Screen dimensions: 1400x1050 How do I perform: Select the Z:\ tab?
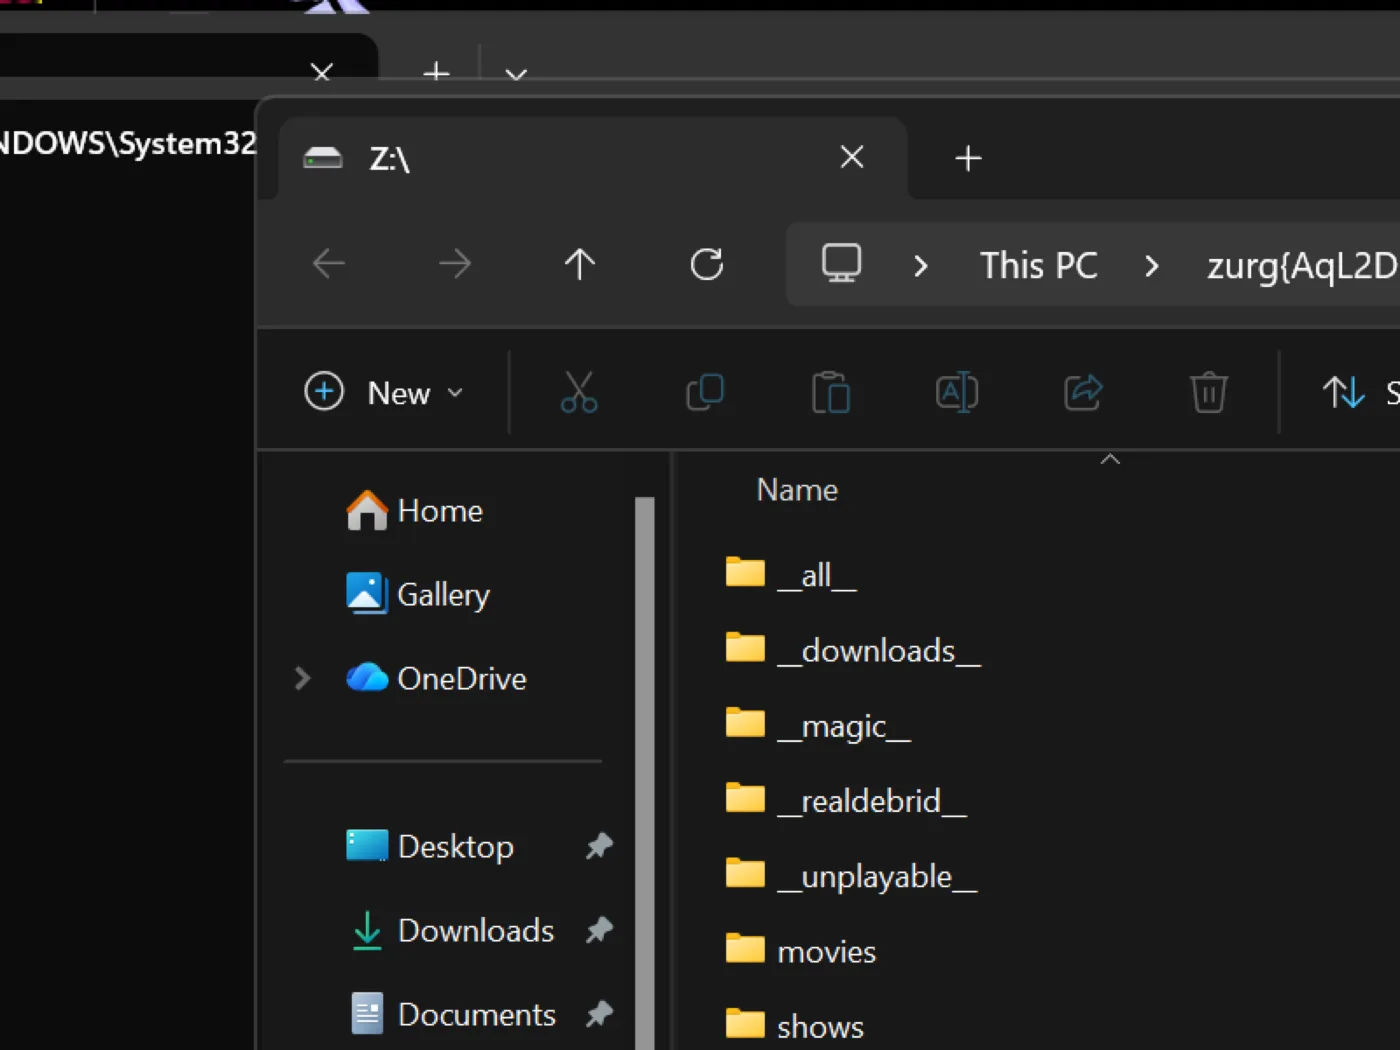click(x=593, y=158)
